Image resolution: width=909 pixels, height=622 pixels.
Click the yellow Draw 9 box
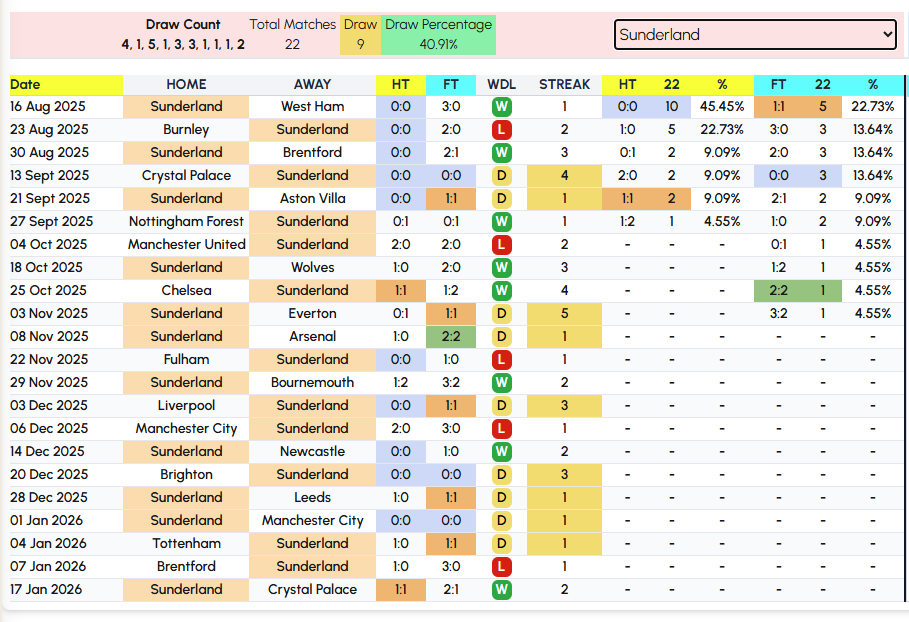point(360,34)
